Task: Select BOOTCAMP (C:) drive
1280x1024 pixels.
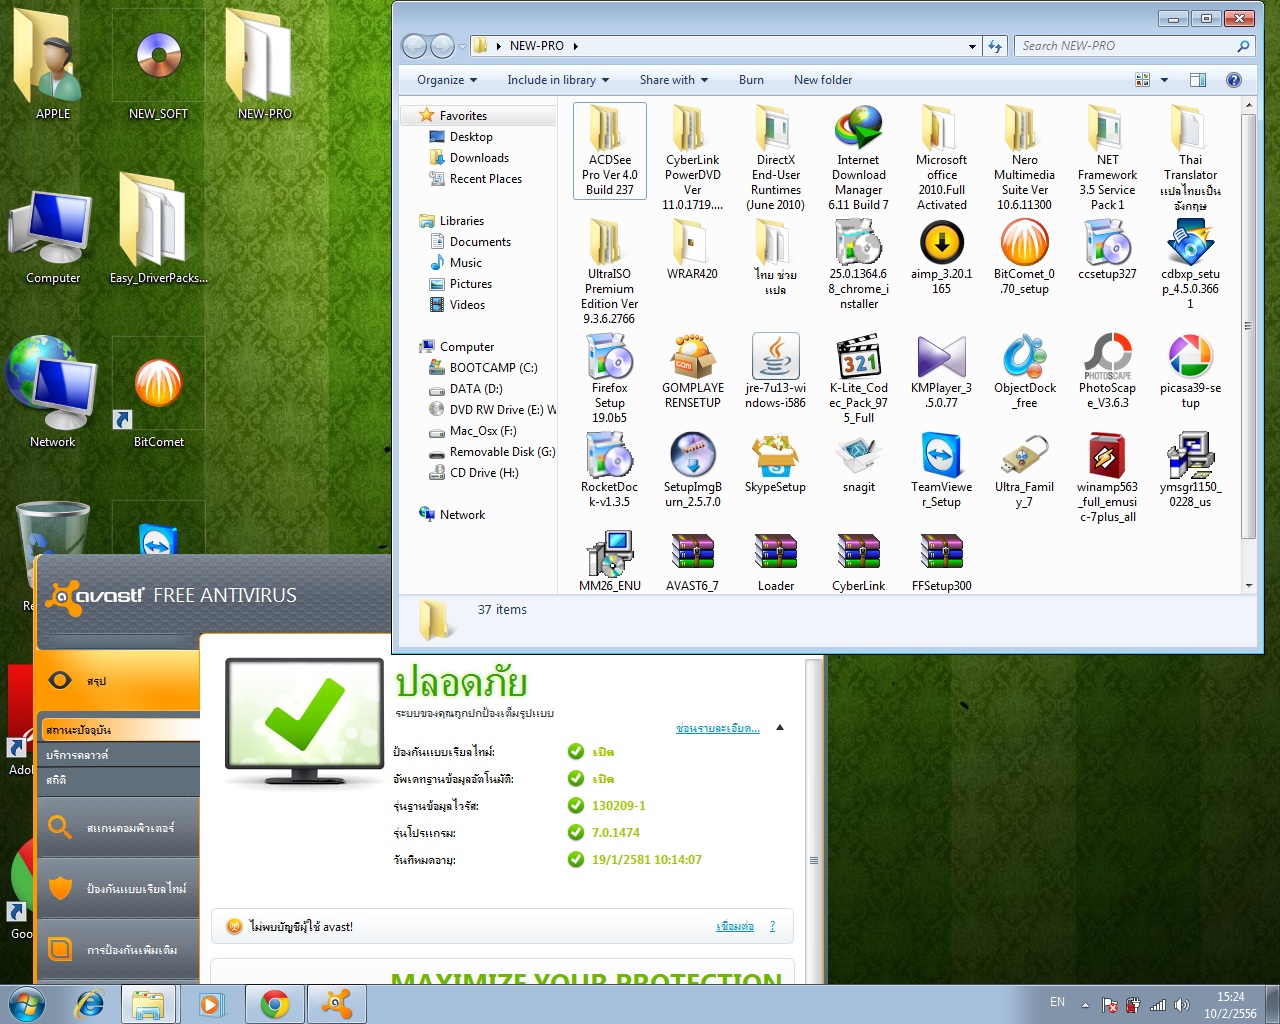Action: click(493, 368)
